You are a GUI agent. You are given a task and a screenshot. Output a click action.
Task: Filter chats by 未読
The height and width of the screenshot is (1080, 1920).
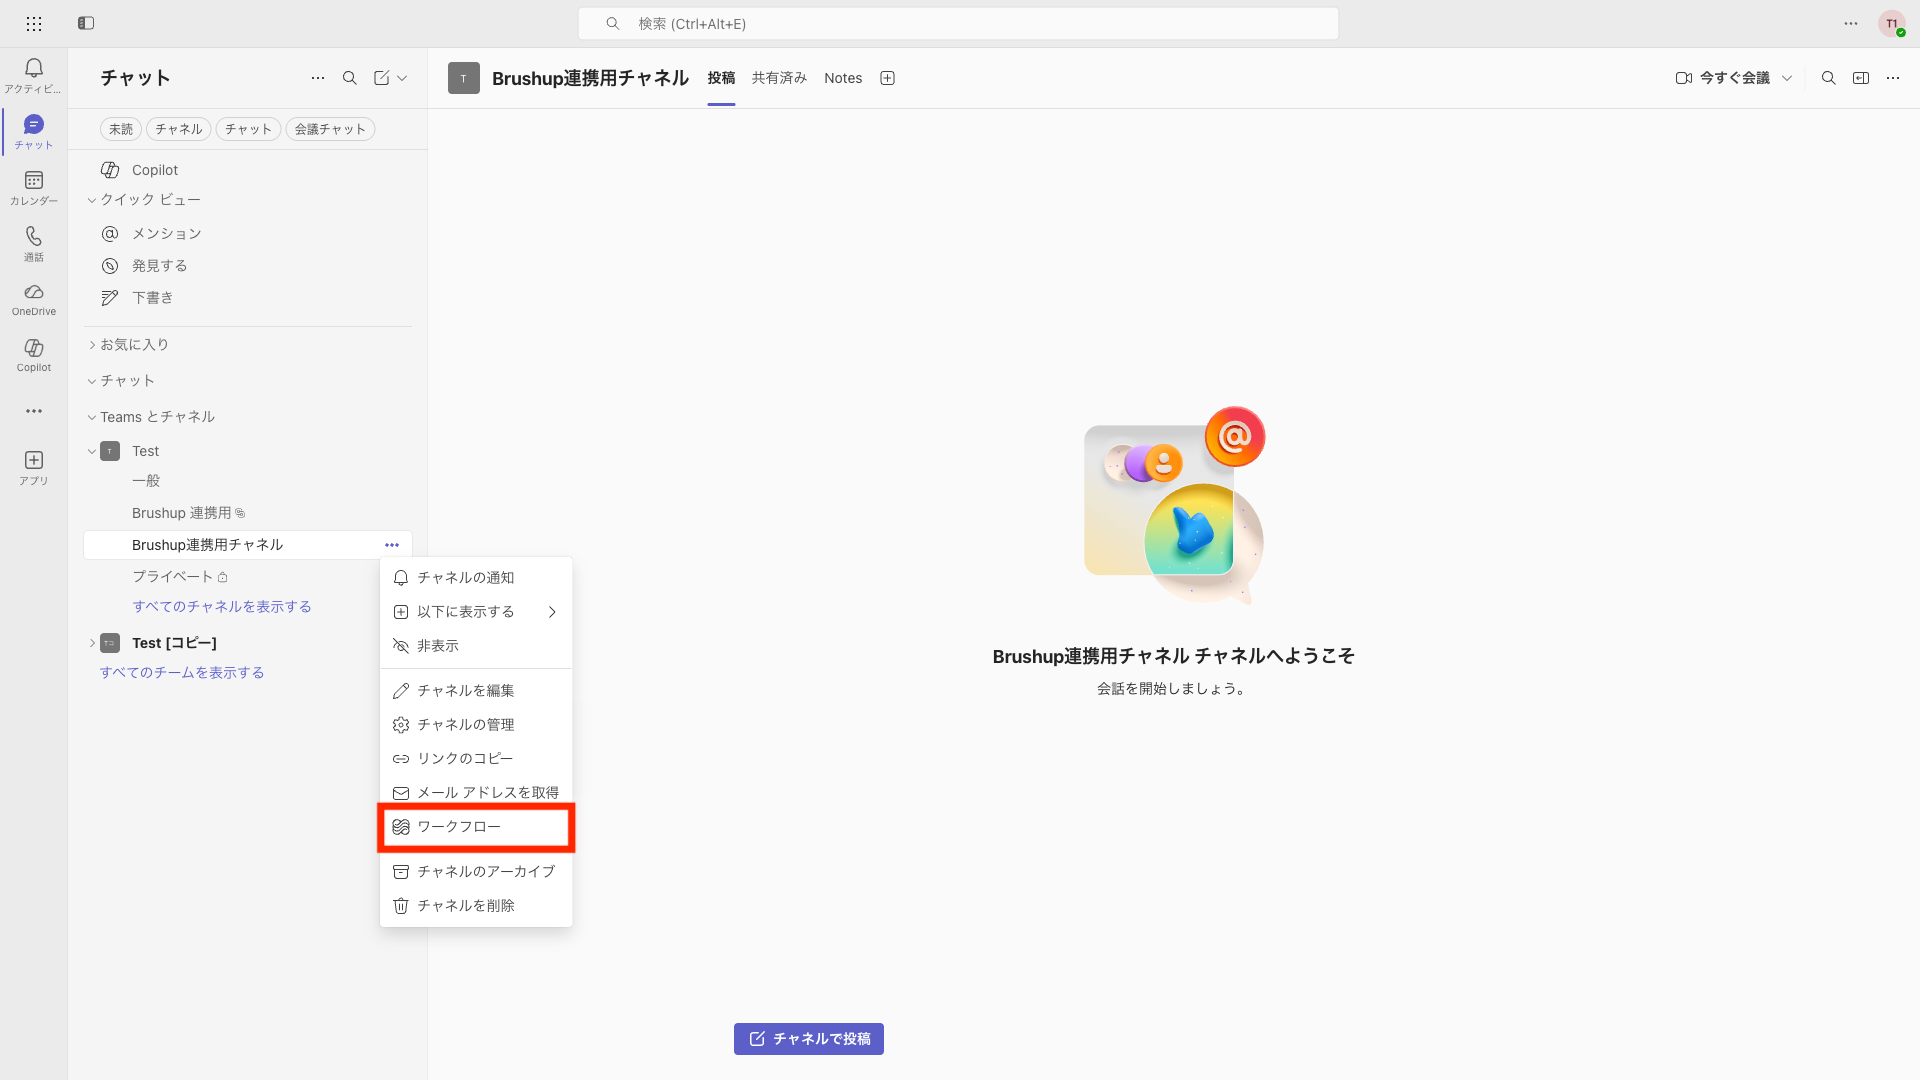click(x=121, y=129)
